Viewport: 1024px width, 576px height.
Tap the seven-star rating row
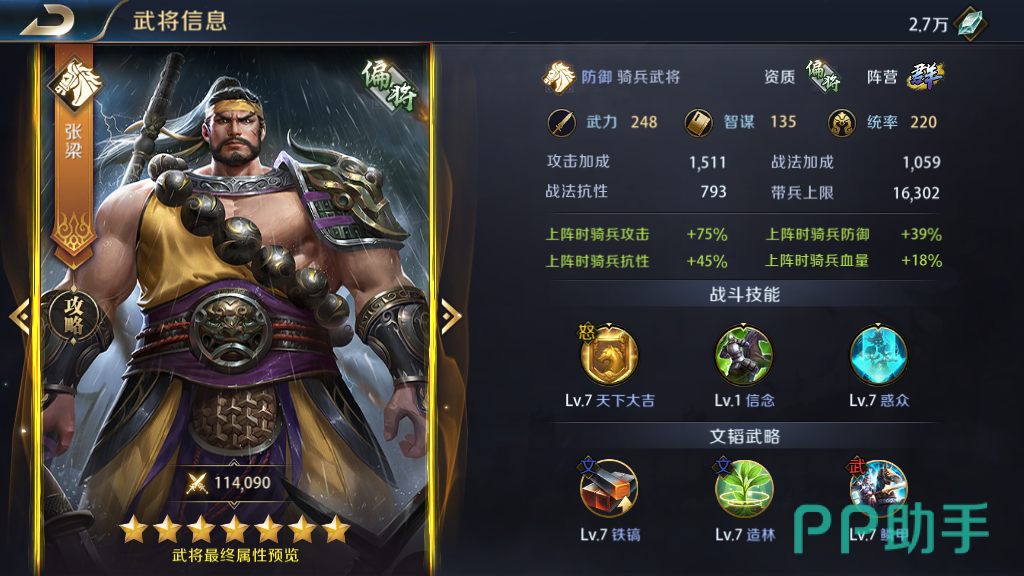click(235, 529)
